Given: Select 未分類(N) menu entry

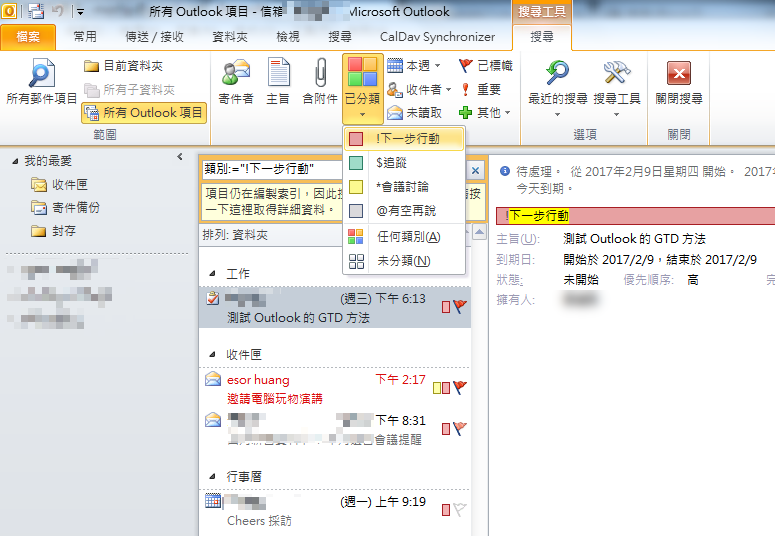Looking at the screenshot, I should (x=404, y=261).
